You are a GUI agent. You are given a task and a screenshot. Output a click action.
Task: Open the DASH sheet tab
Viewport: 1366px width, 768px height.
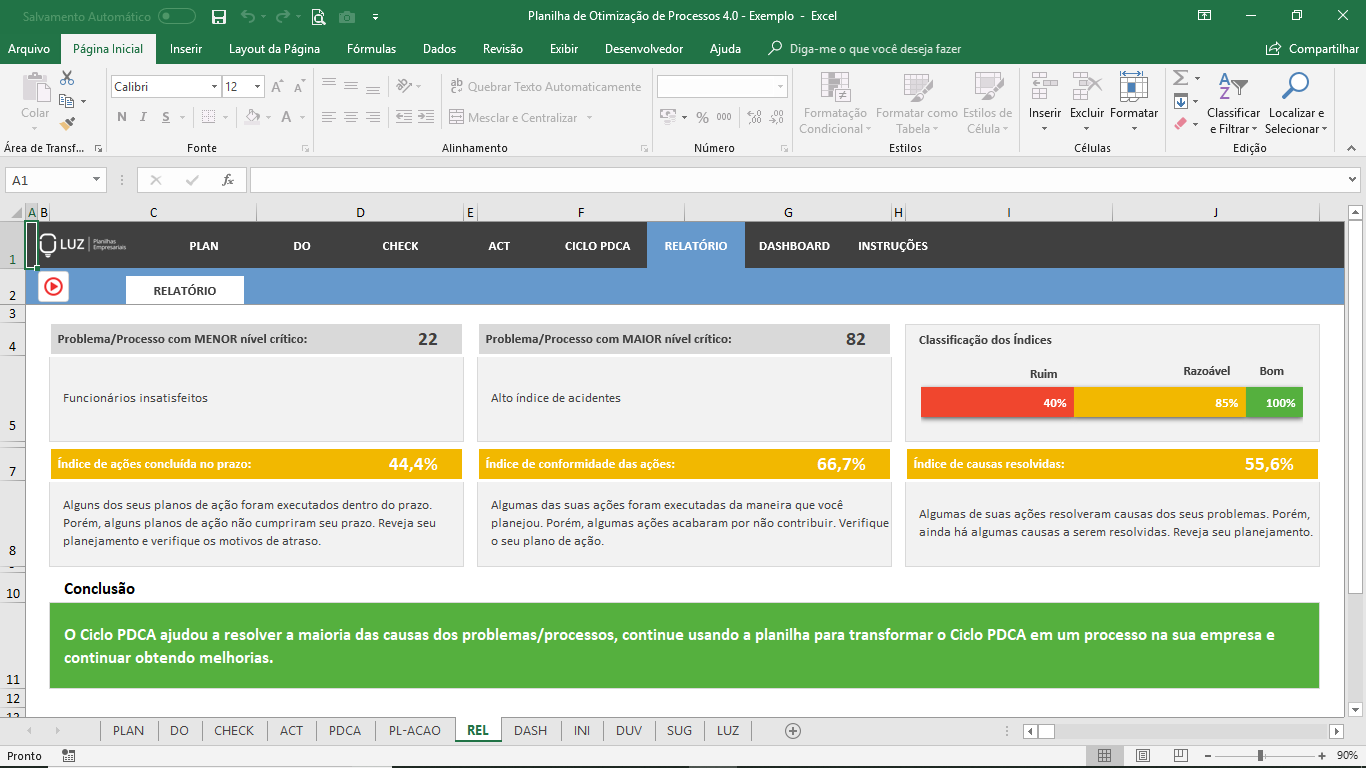pos(530,731)
